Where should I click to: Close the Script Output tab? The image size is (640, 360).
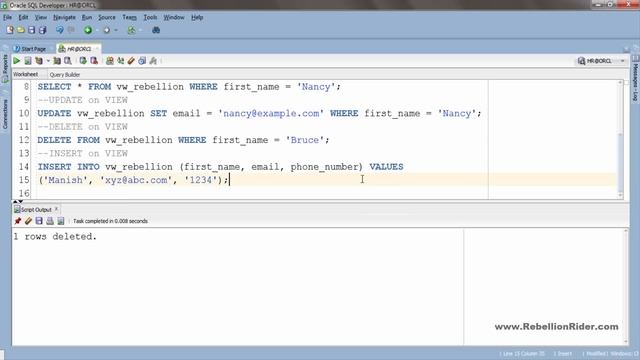56,209
